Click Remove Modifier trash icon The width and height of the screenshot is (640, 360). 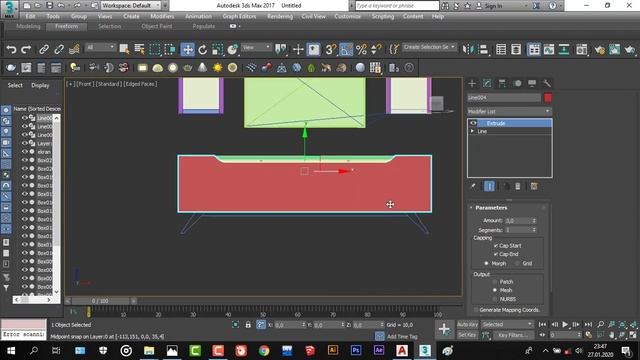point(518,187)
